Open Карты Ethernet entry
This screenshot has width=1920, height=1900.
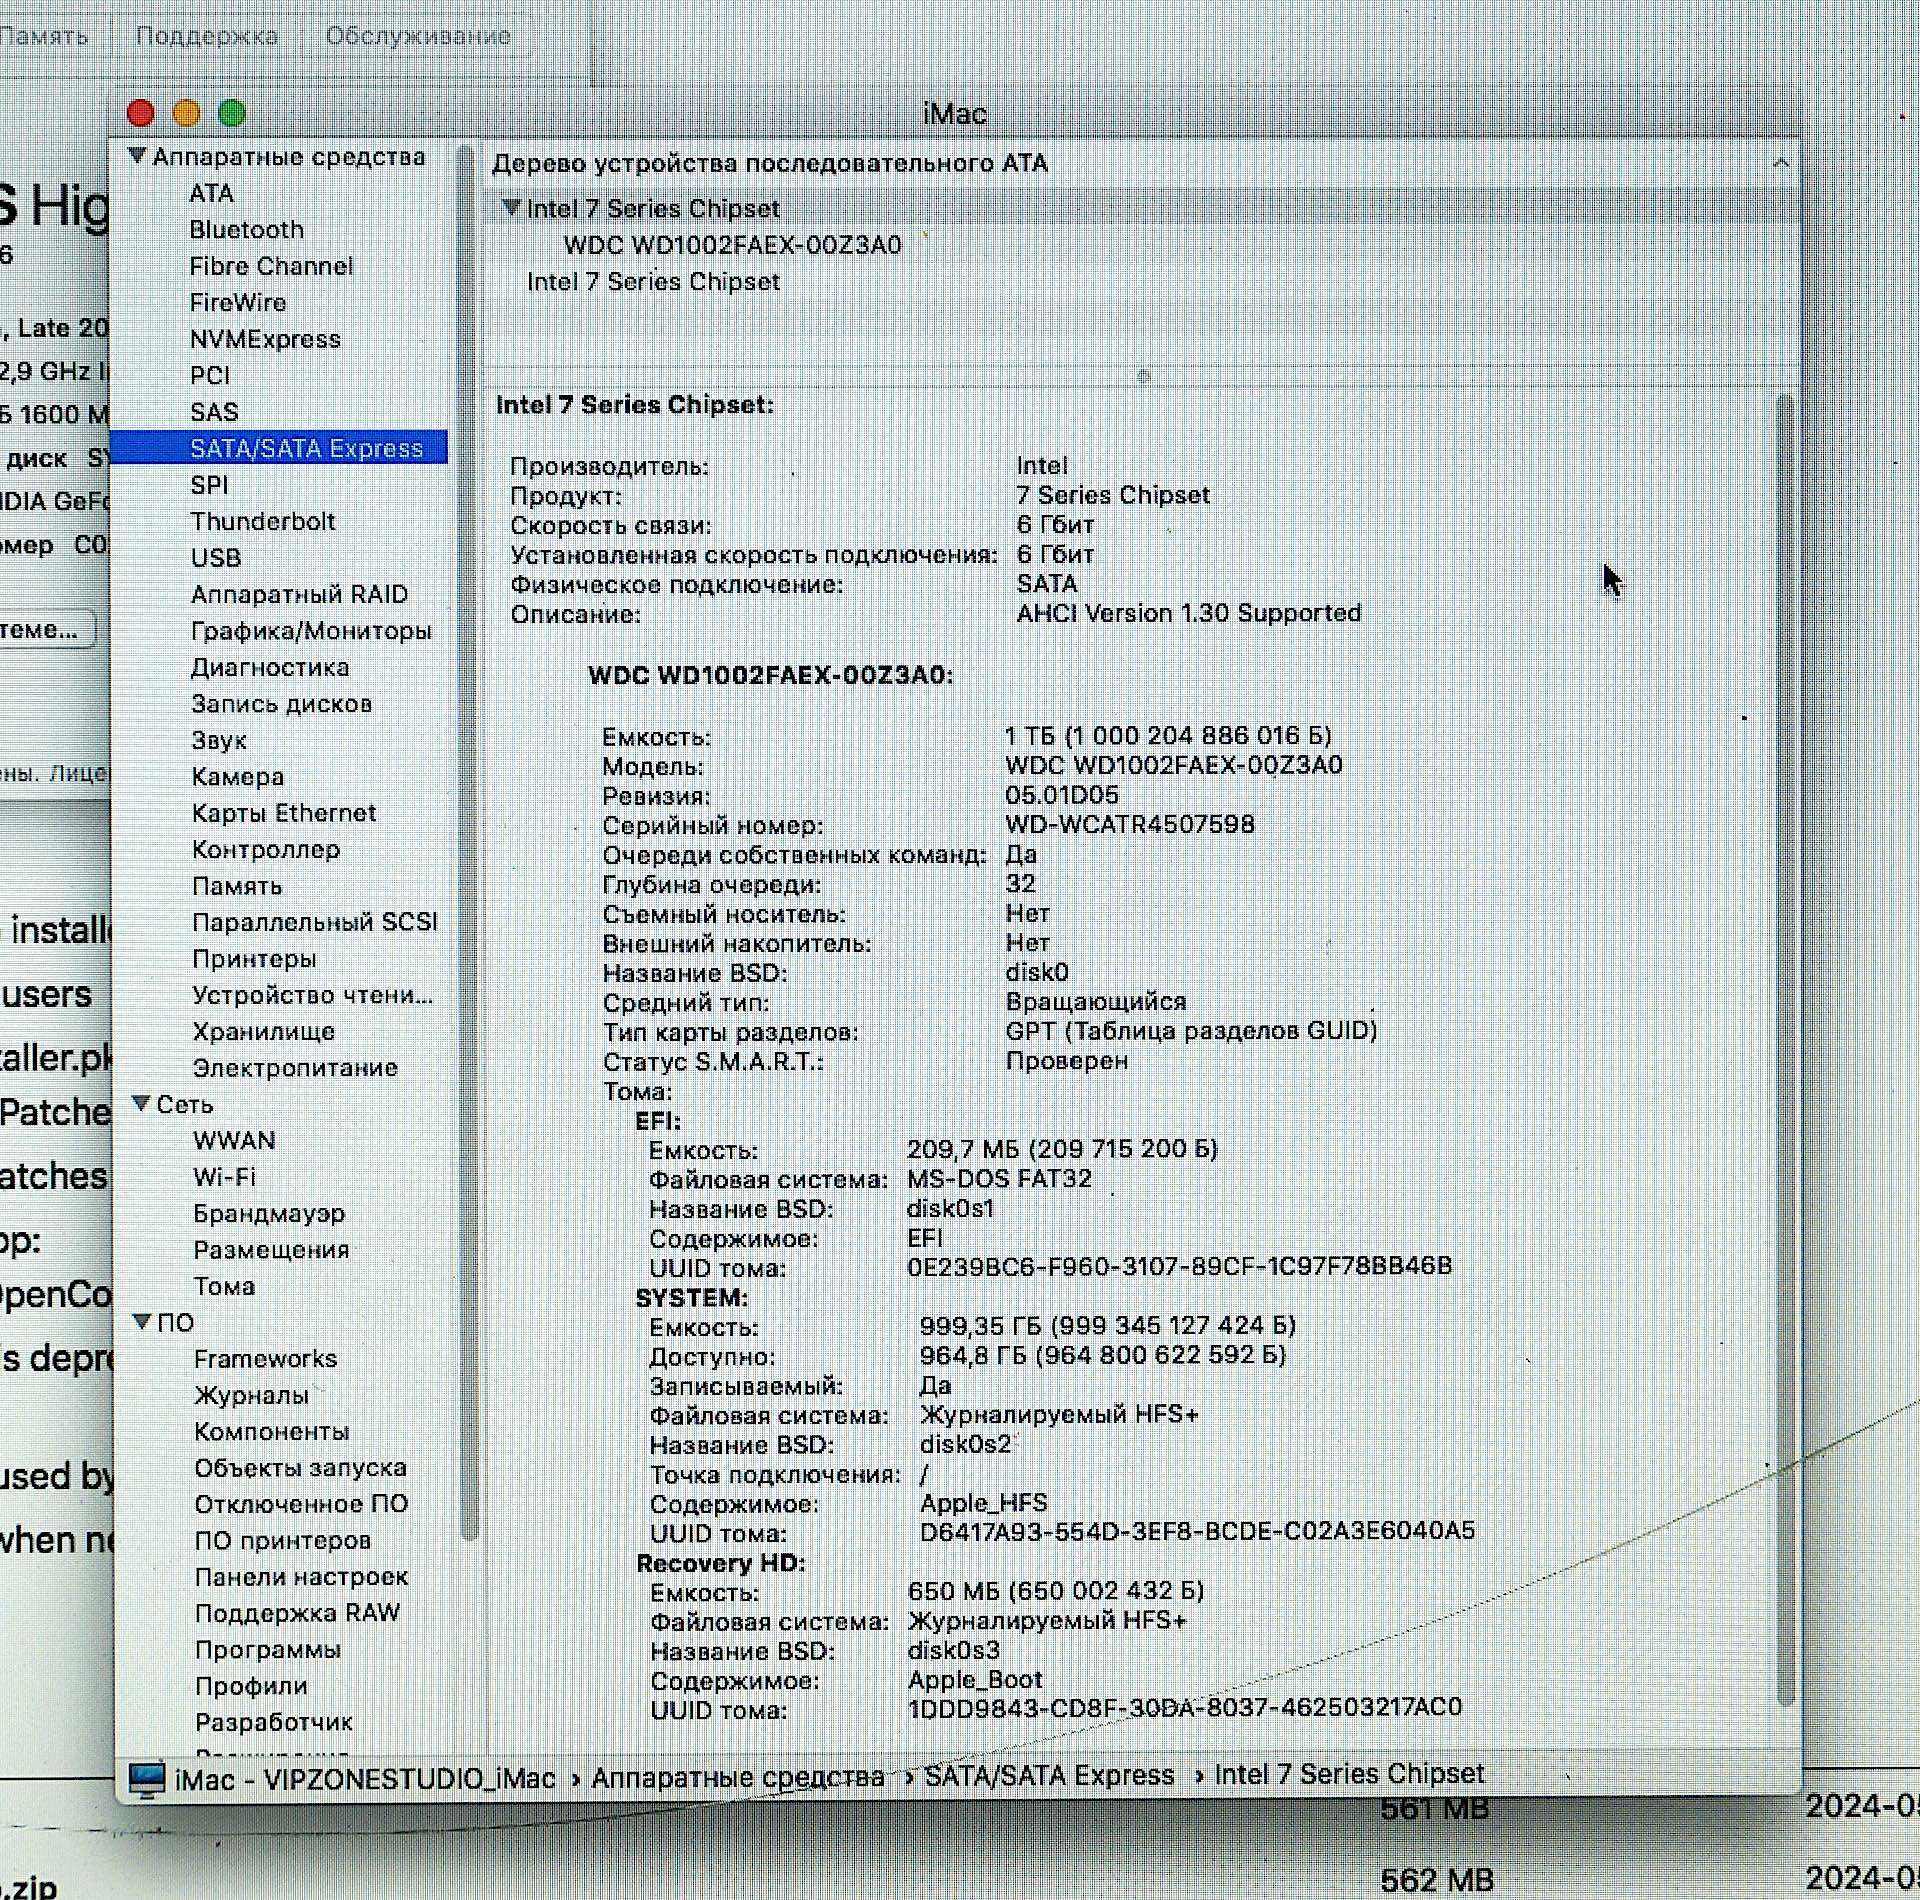[x=284, y=813]
